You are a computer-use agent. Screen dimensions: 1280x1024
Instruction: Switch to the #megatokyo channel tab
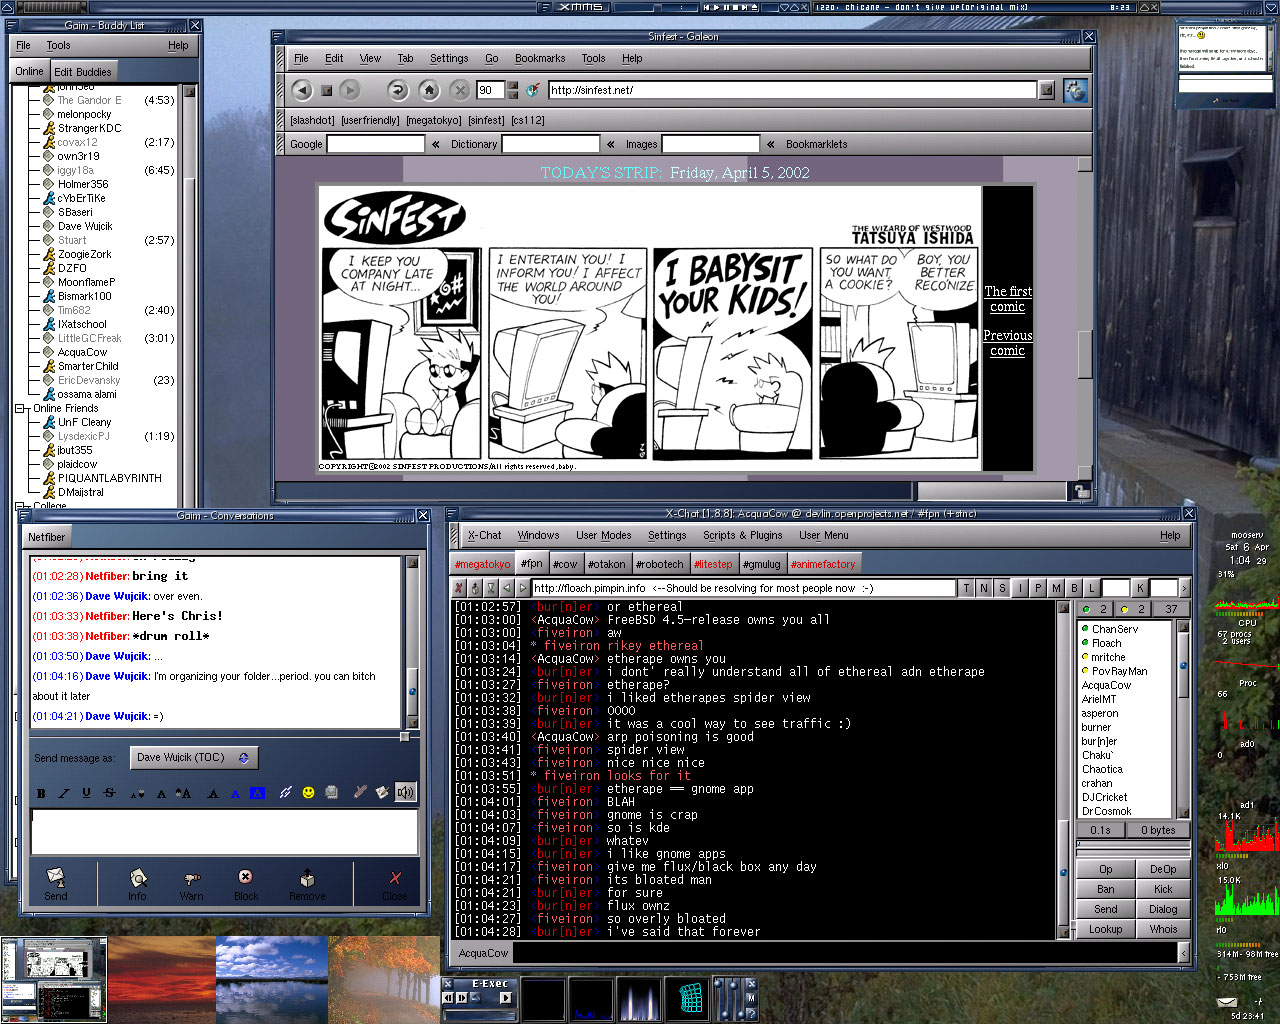pyautogui.click(x=483, y=564)
